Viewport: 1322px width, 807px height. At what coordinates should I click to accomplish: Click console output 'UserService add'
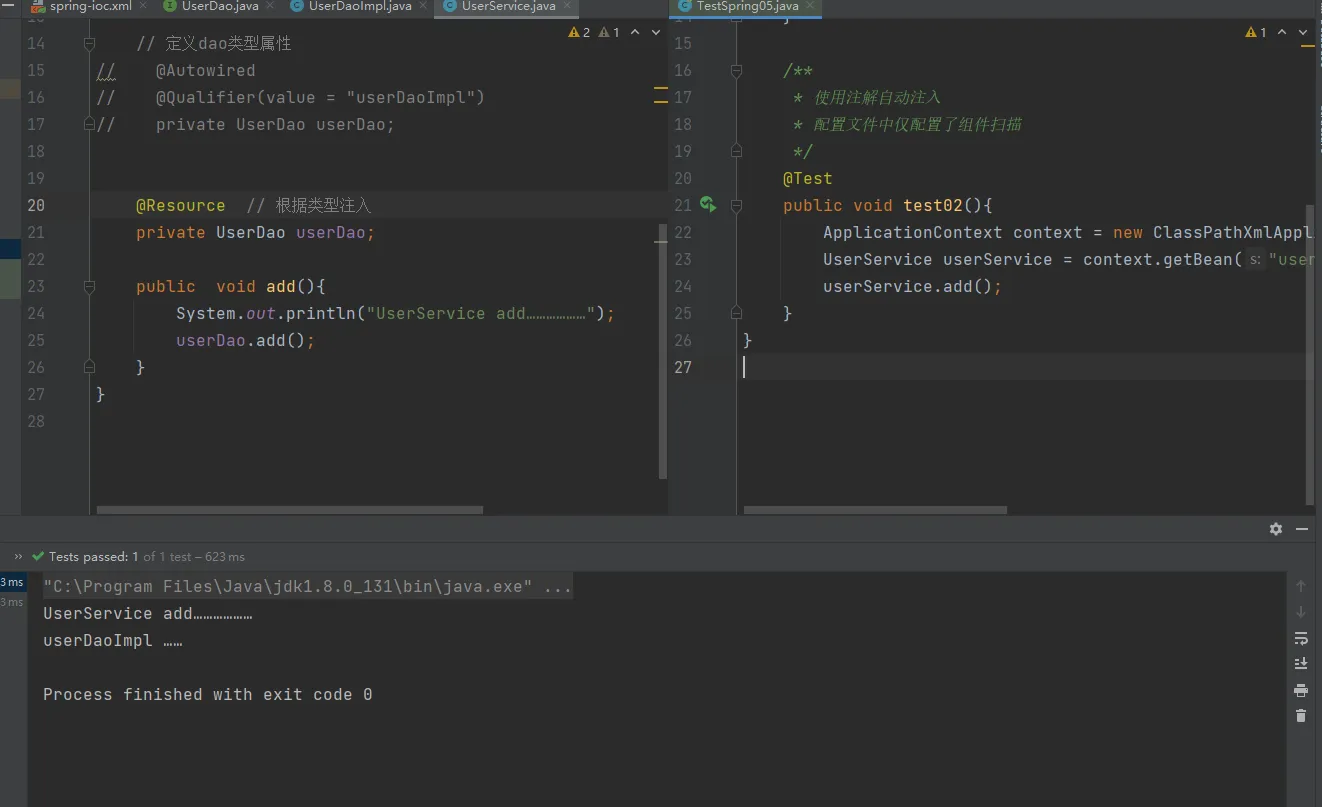(147, 613)
